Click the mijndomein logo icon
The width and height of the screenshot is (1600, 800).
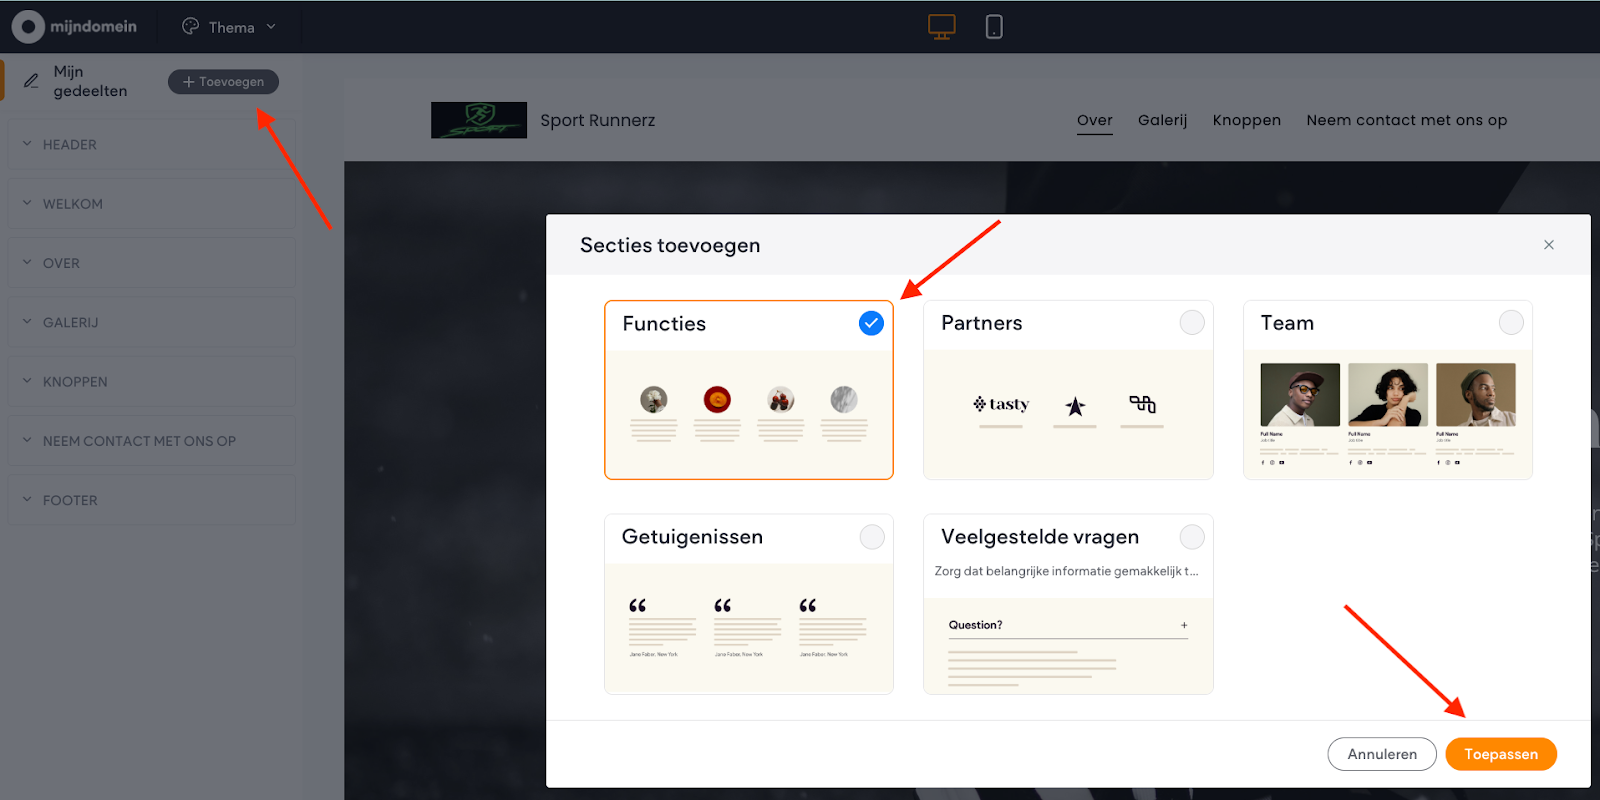(28, 27)
